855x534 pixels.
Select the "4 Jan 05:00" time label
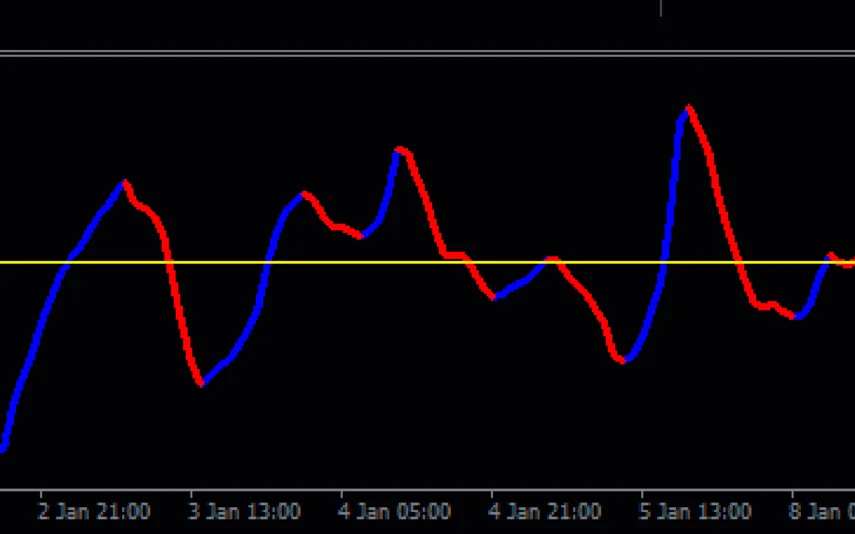[394, 512]
